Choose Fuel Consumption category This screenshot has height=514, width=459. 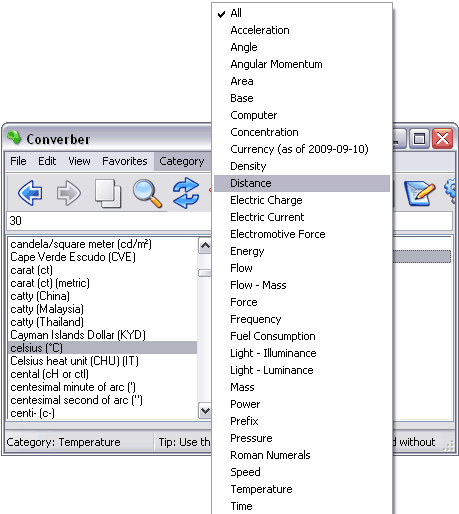[x=302, y=336]
